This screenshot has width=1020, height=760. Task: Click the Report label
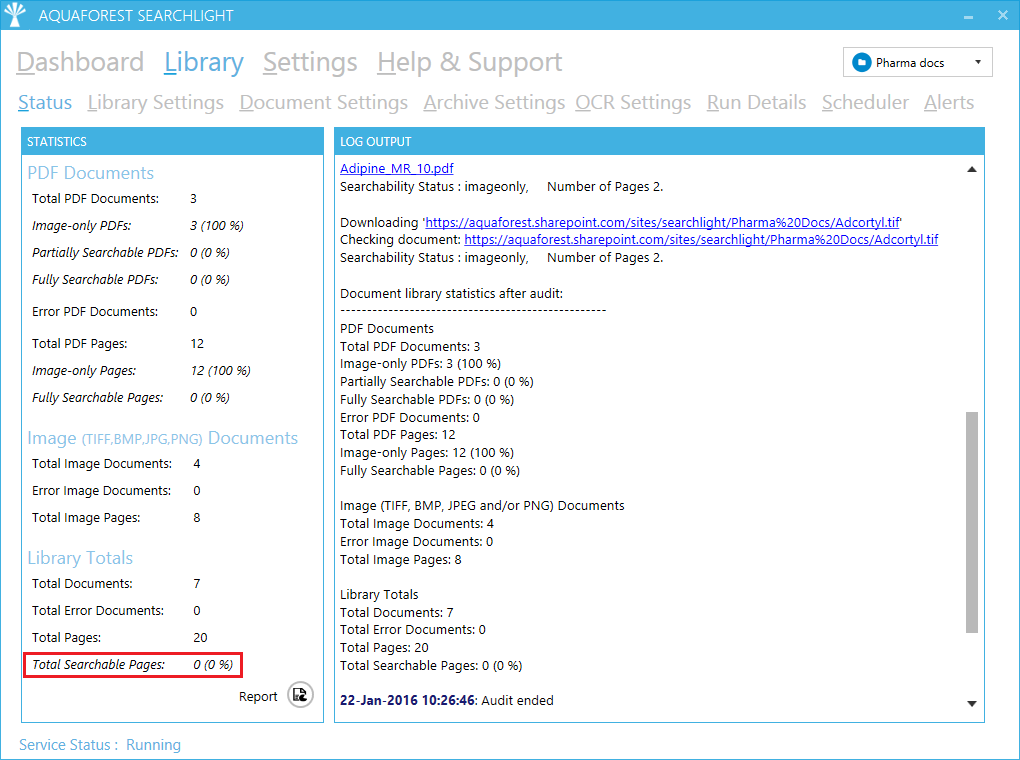click(x=258, y=696)
